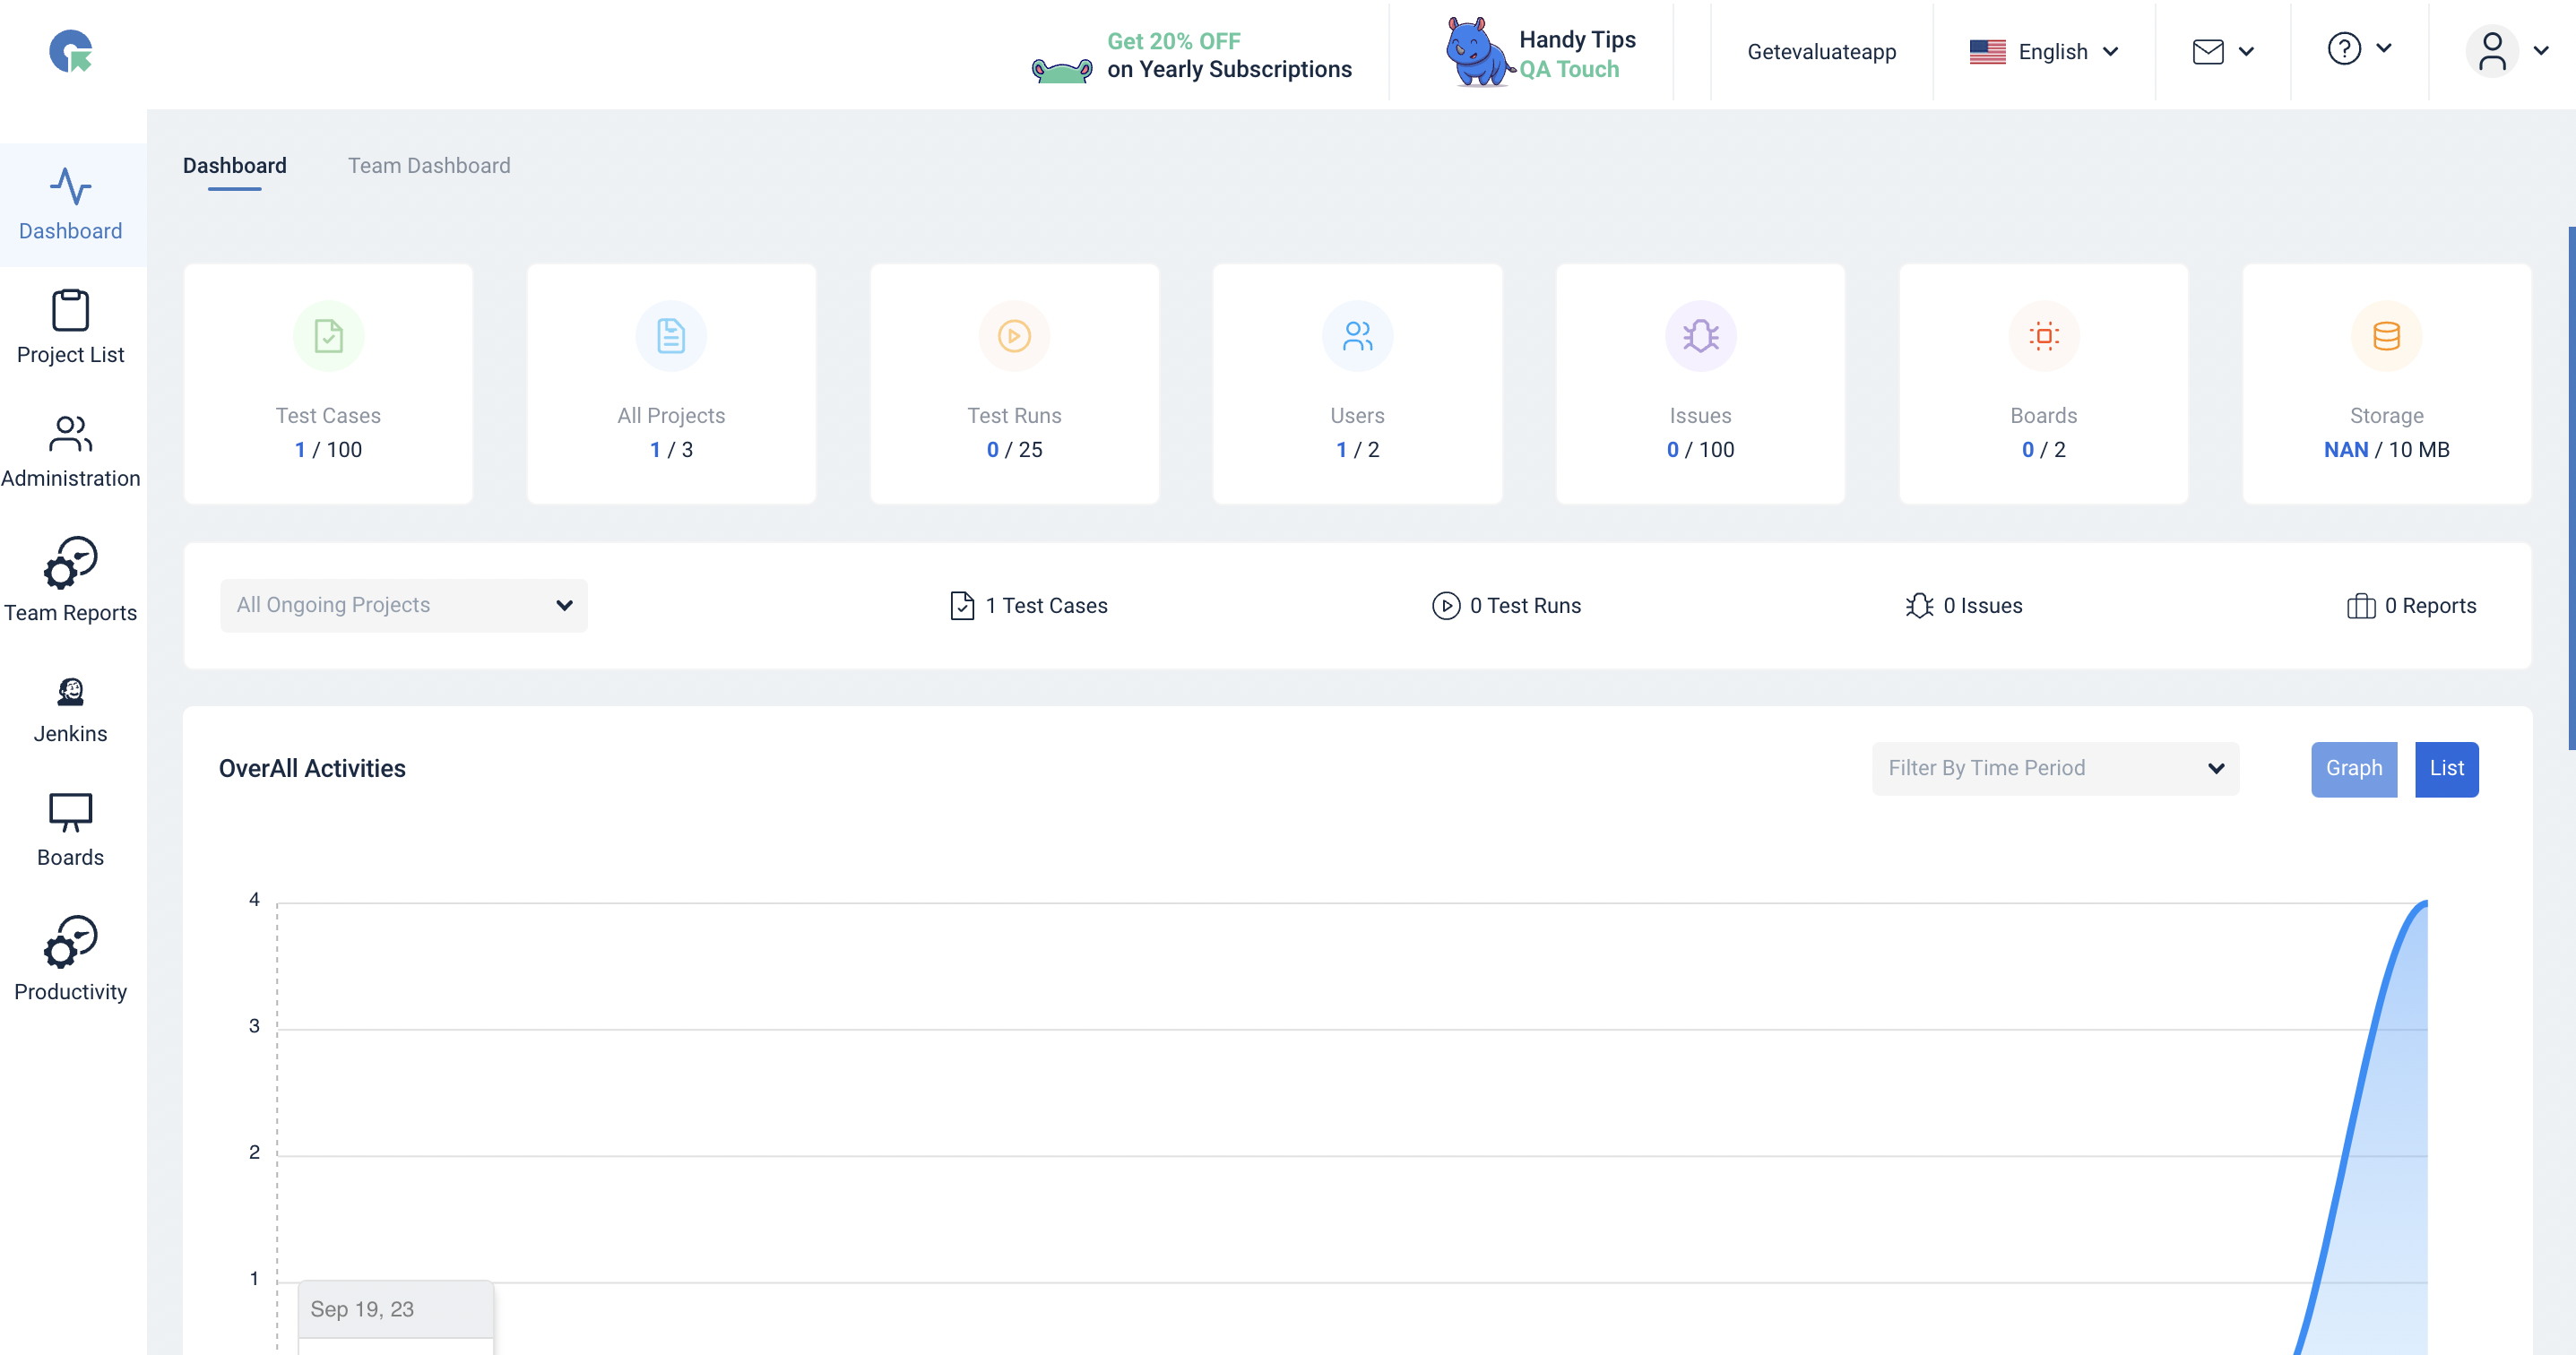Screen dimensions: 2576x1355
Task: Click the Handy Tips QA Touch link
Action: (x=1539, y=53)
